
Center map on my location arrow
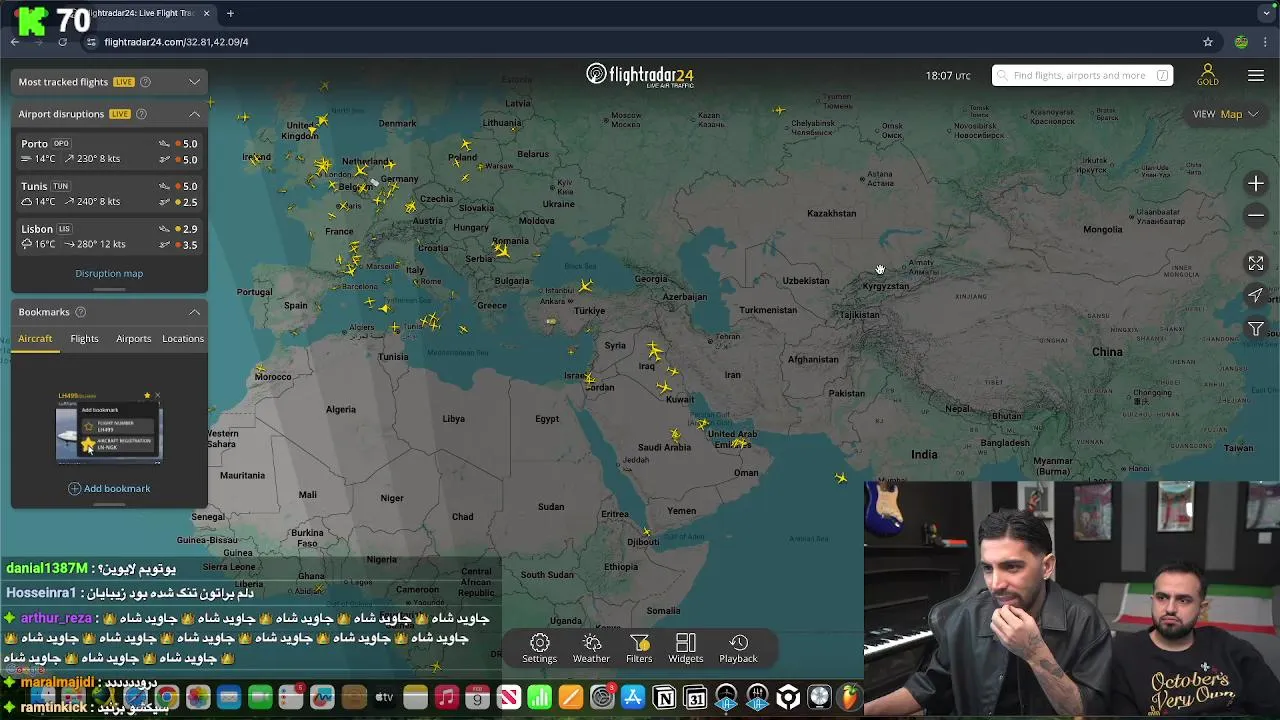click(x=1256, y=295)
